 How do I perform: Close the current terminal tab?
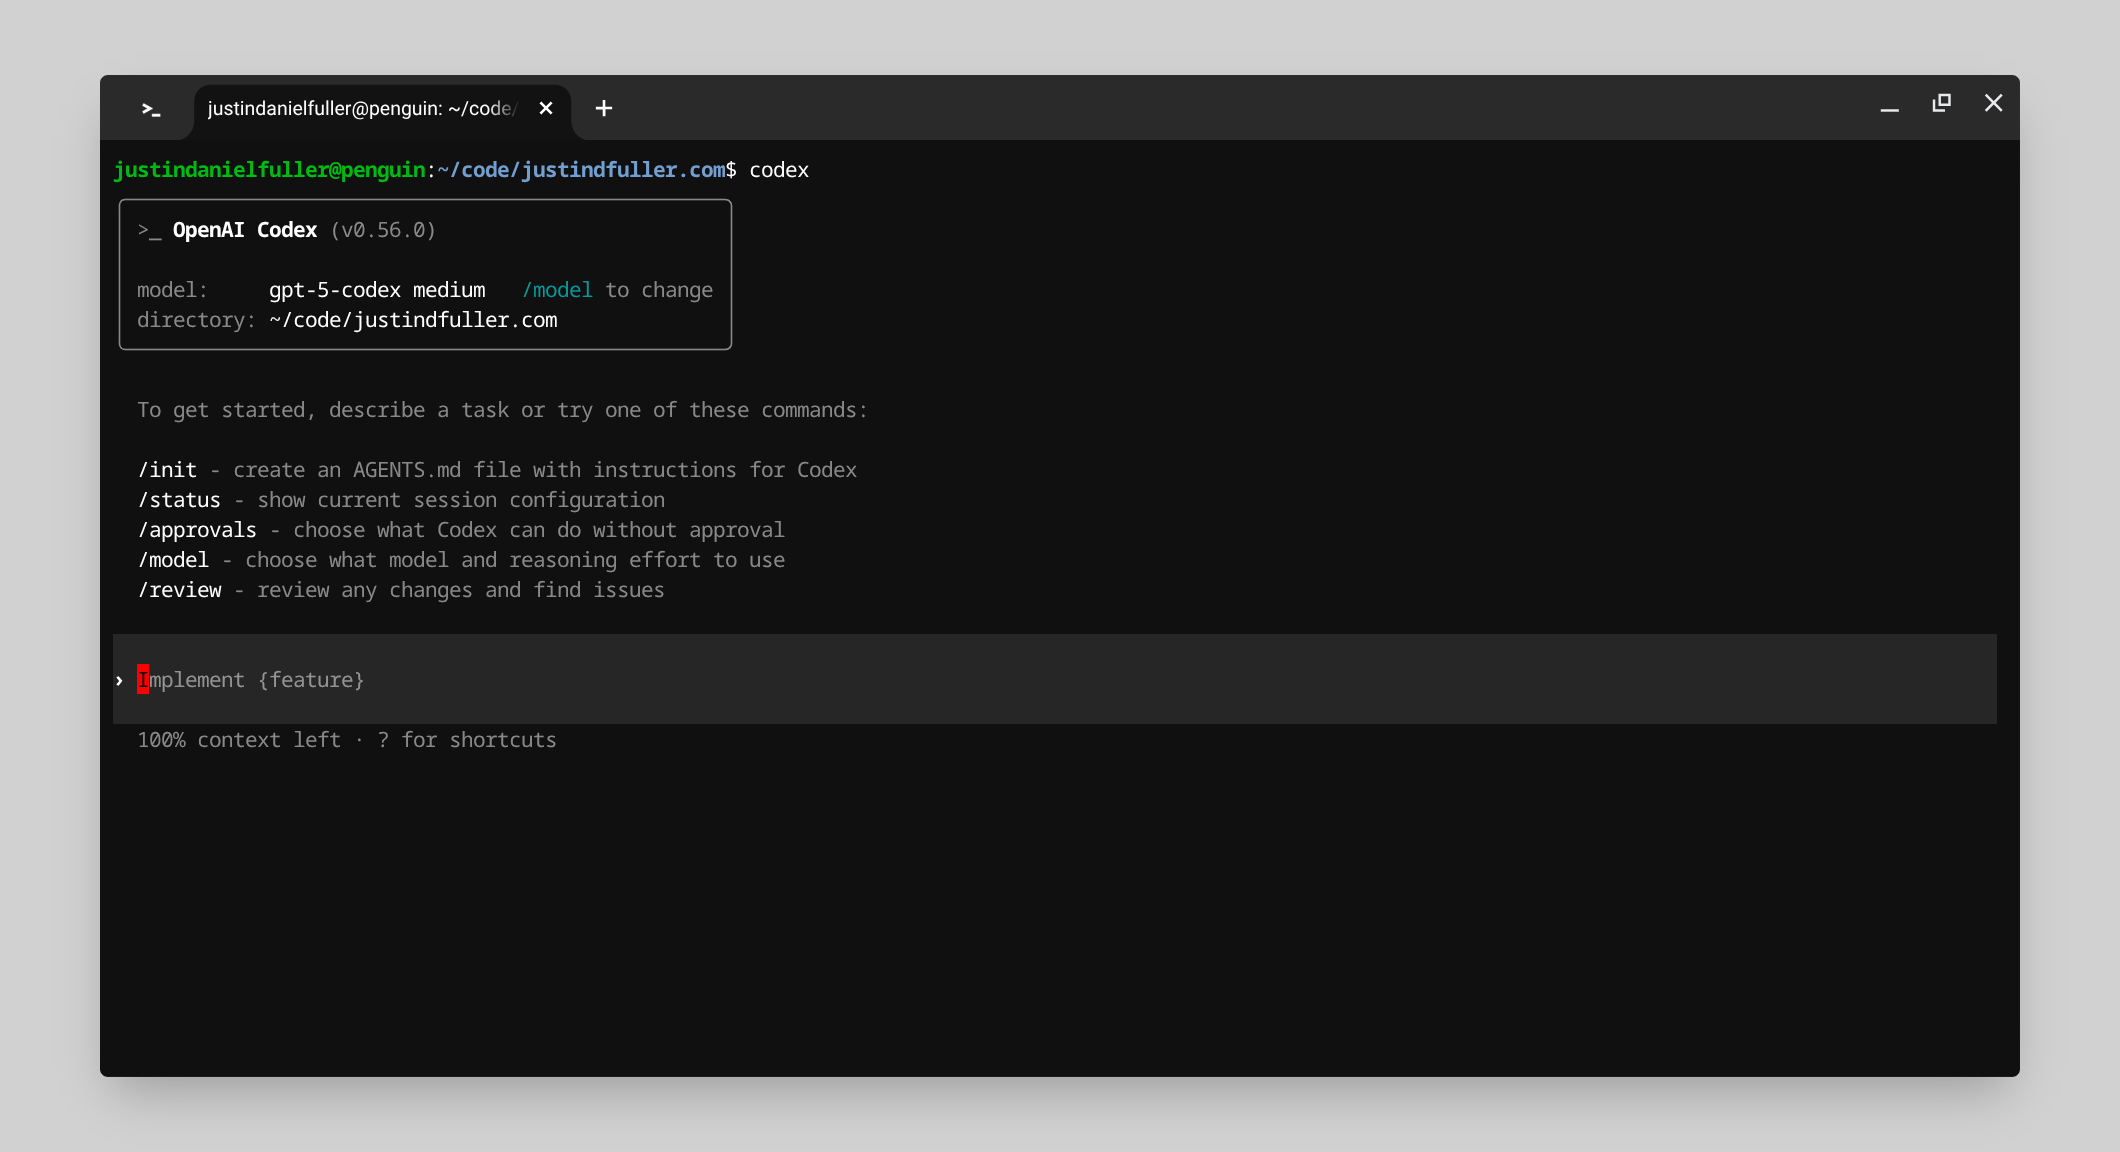click(546, 108)
